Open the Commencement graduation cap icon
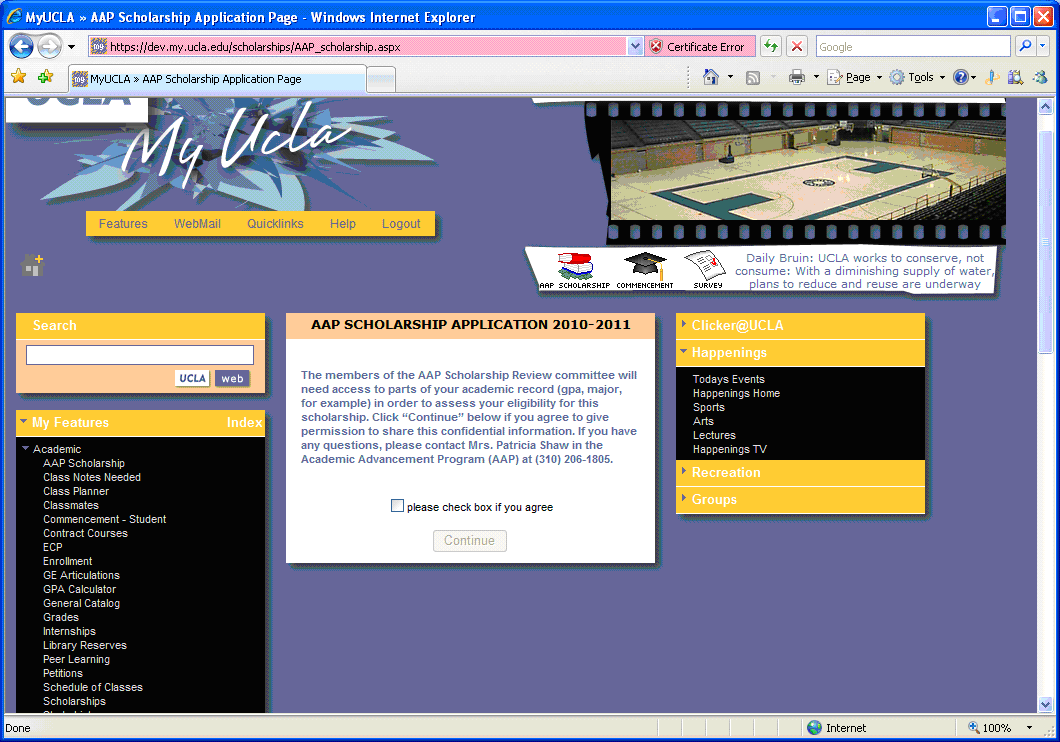 point(644,267)
